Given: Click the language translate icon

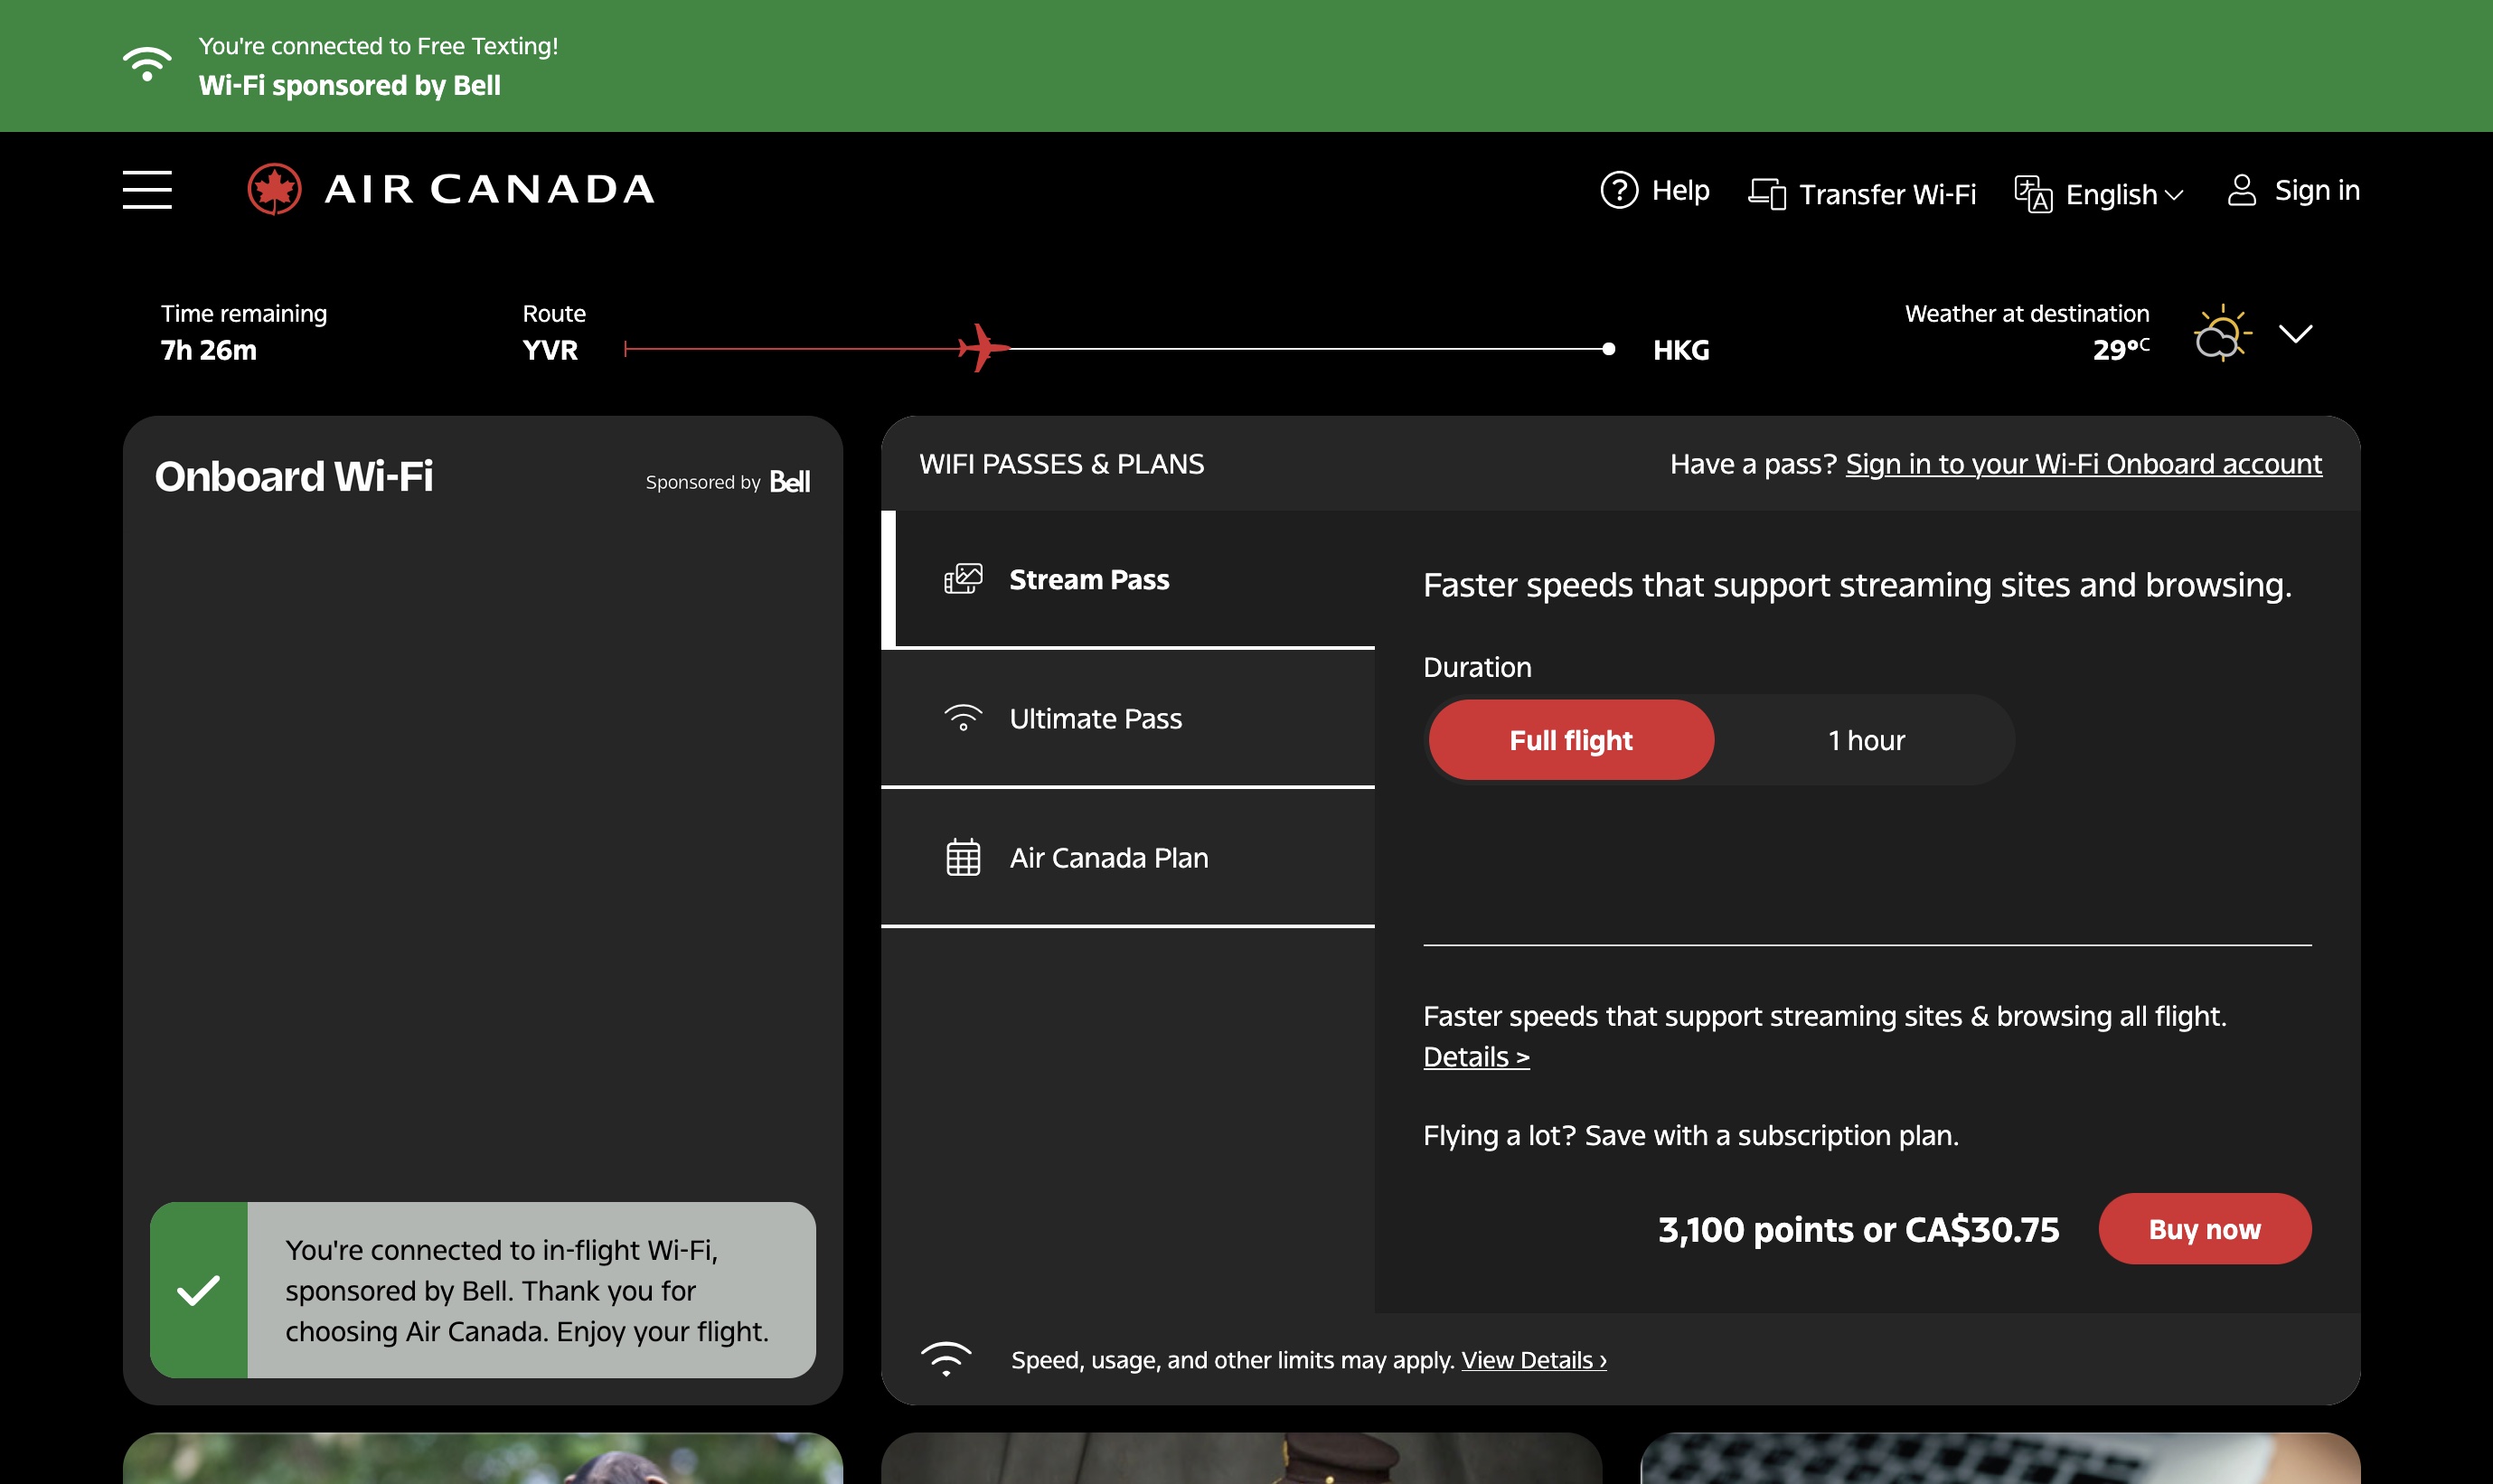Looking at the screenshot, I should (x=2032, y=194).
